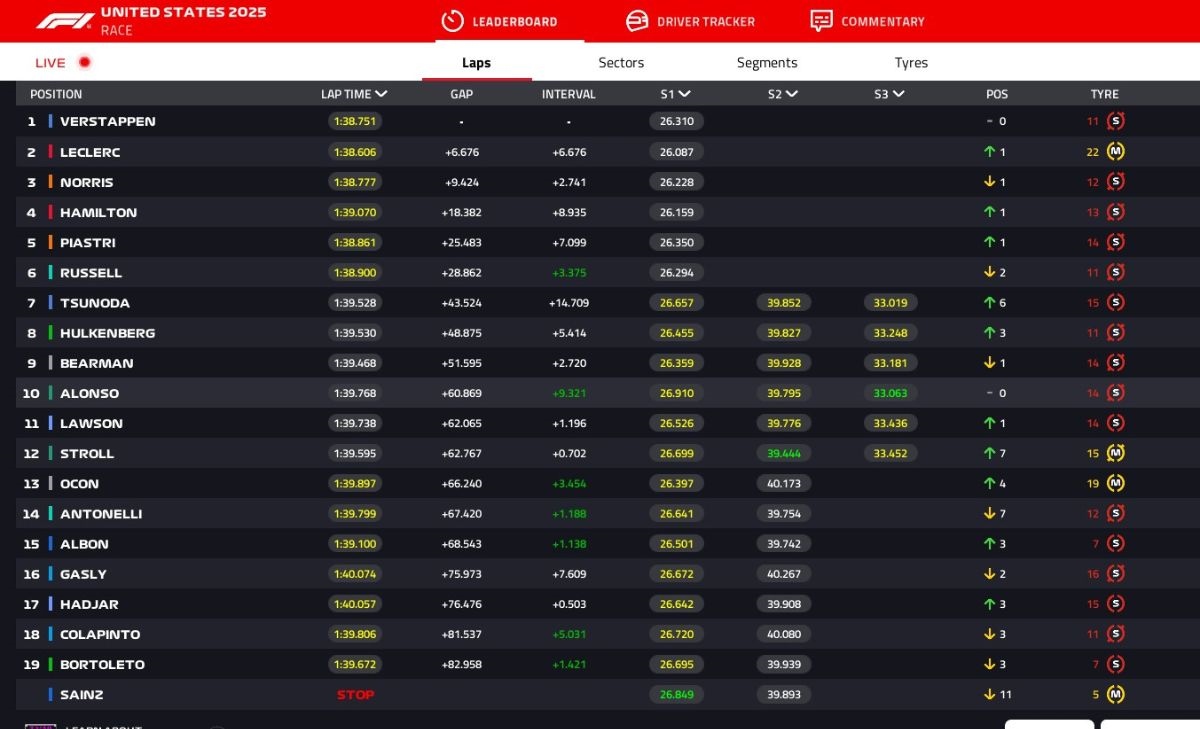1200x729 pixels.
Task: Expand the S1 sector column dropdown
Action: pos(684,94)
